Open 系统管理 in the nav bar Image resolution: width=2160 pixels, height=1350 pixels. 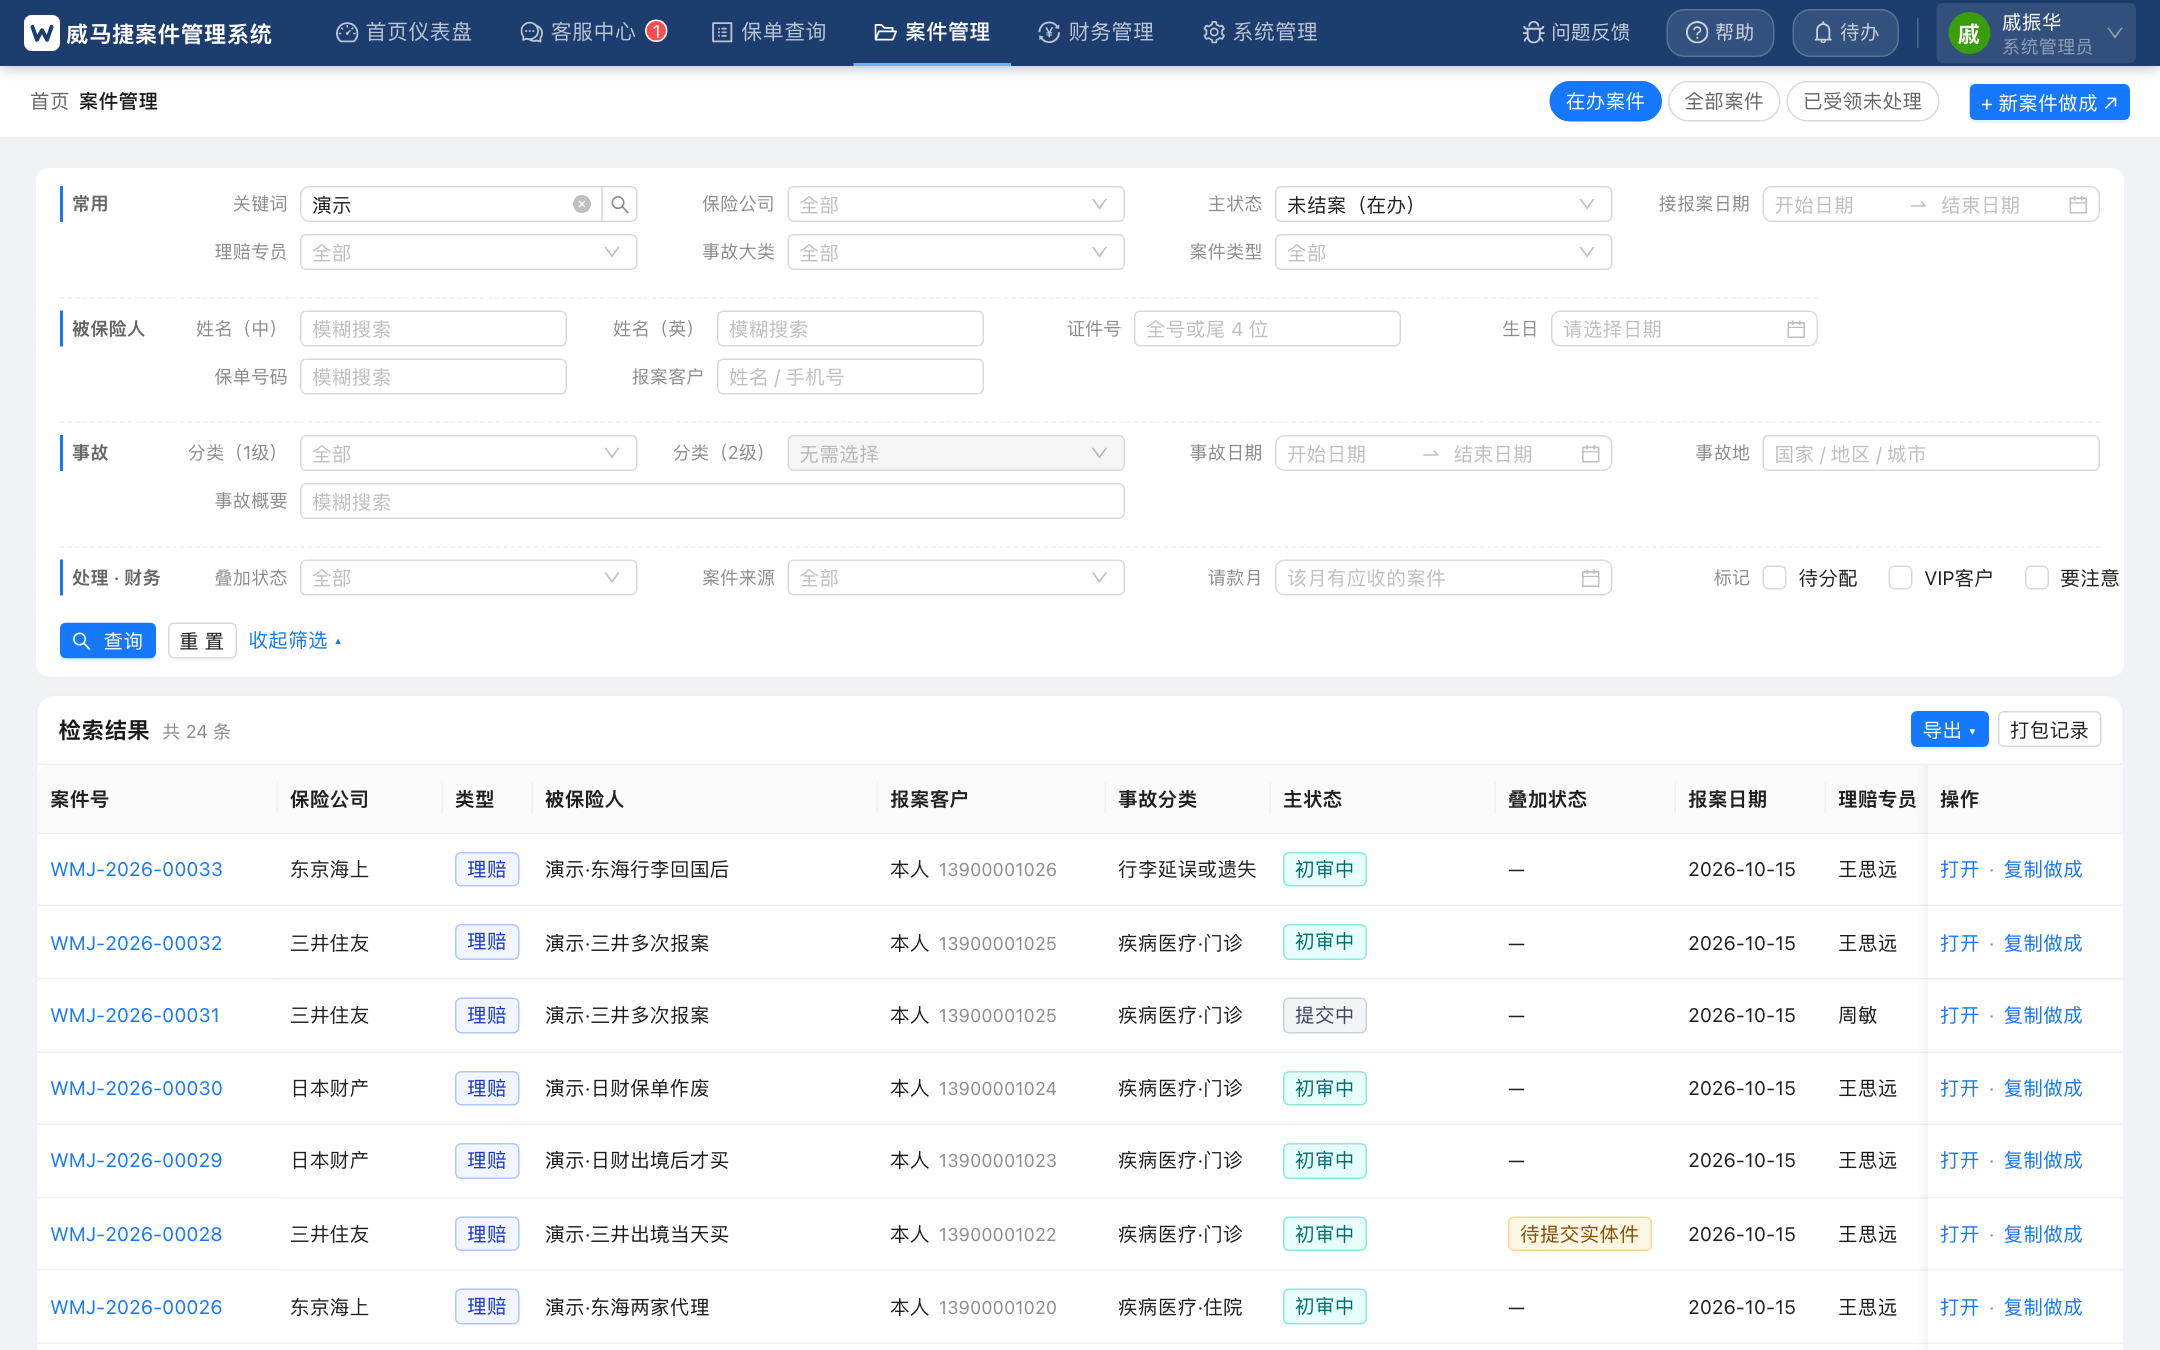1260,33
